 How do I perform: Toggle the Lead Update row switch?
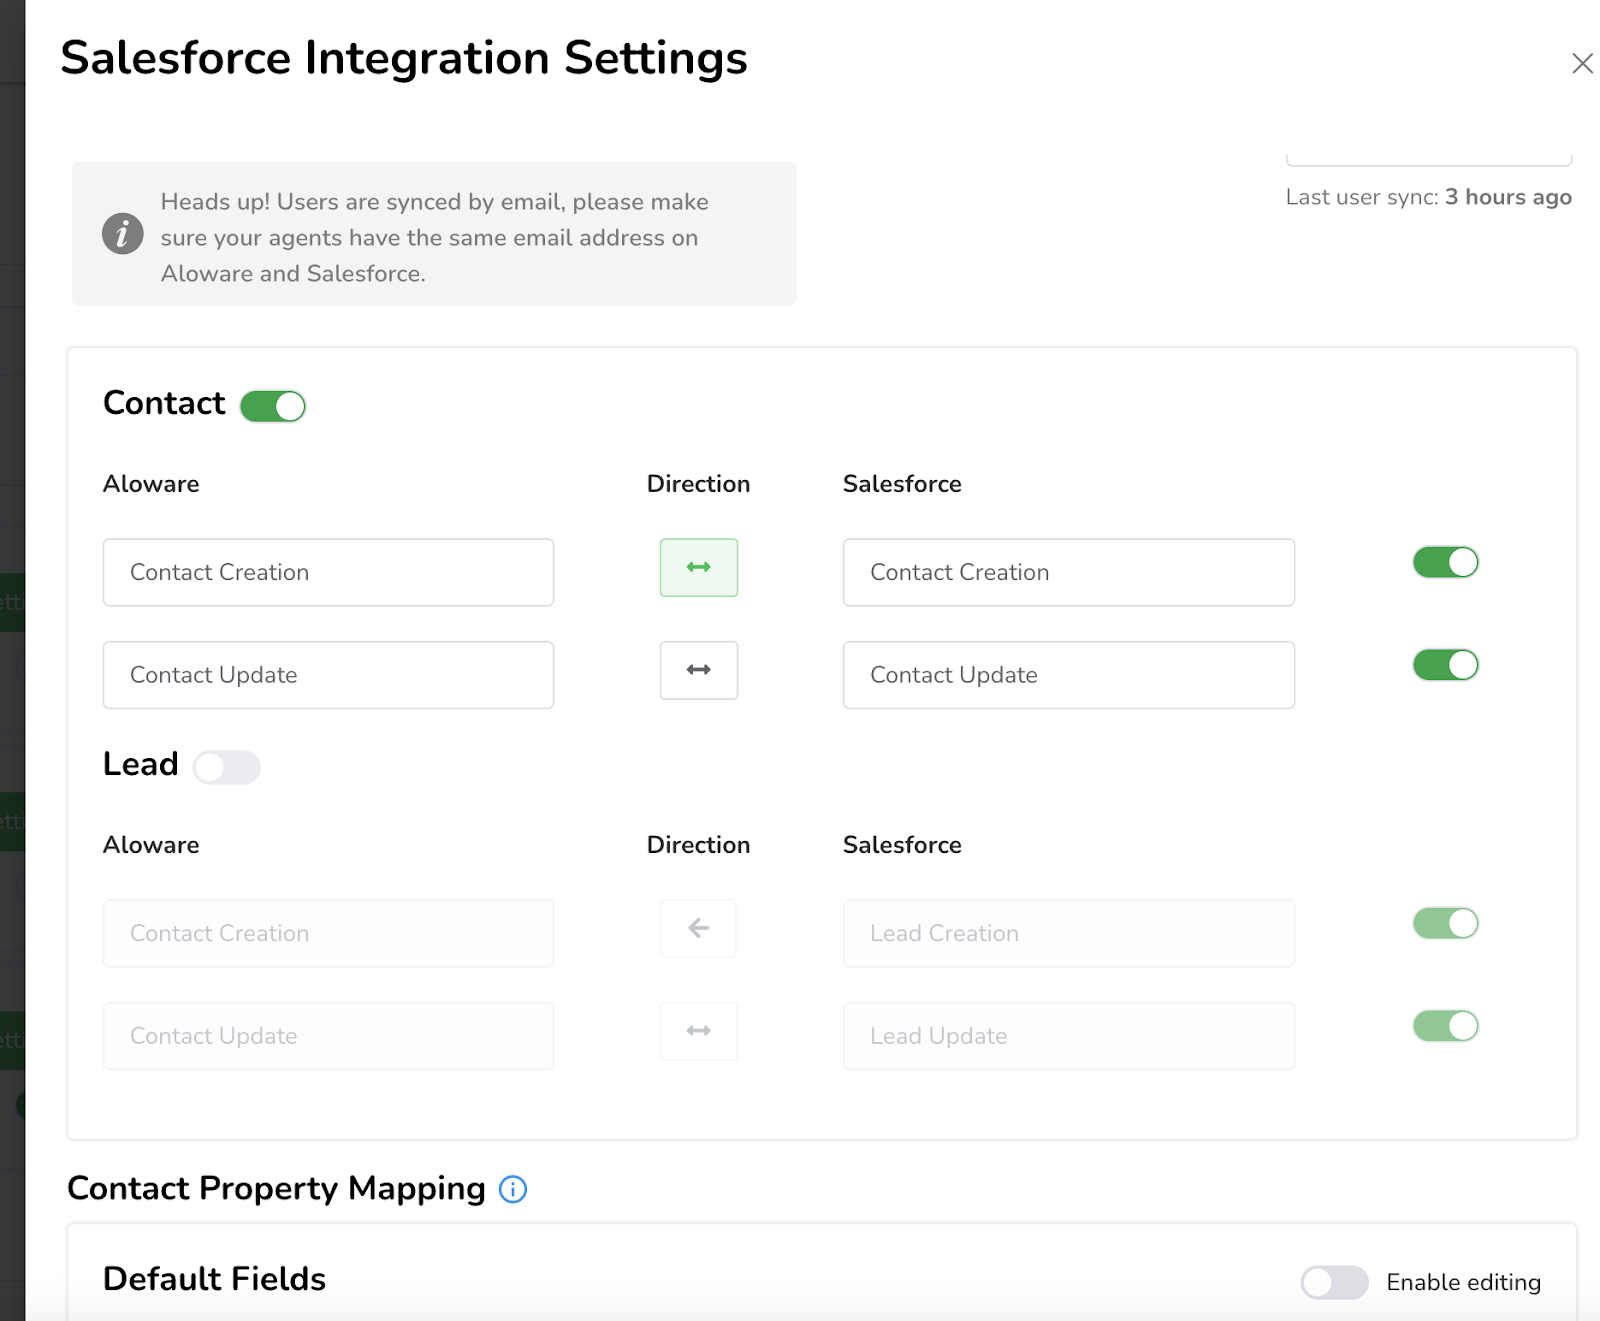pyautogui.click(x=1445, y=1026)
